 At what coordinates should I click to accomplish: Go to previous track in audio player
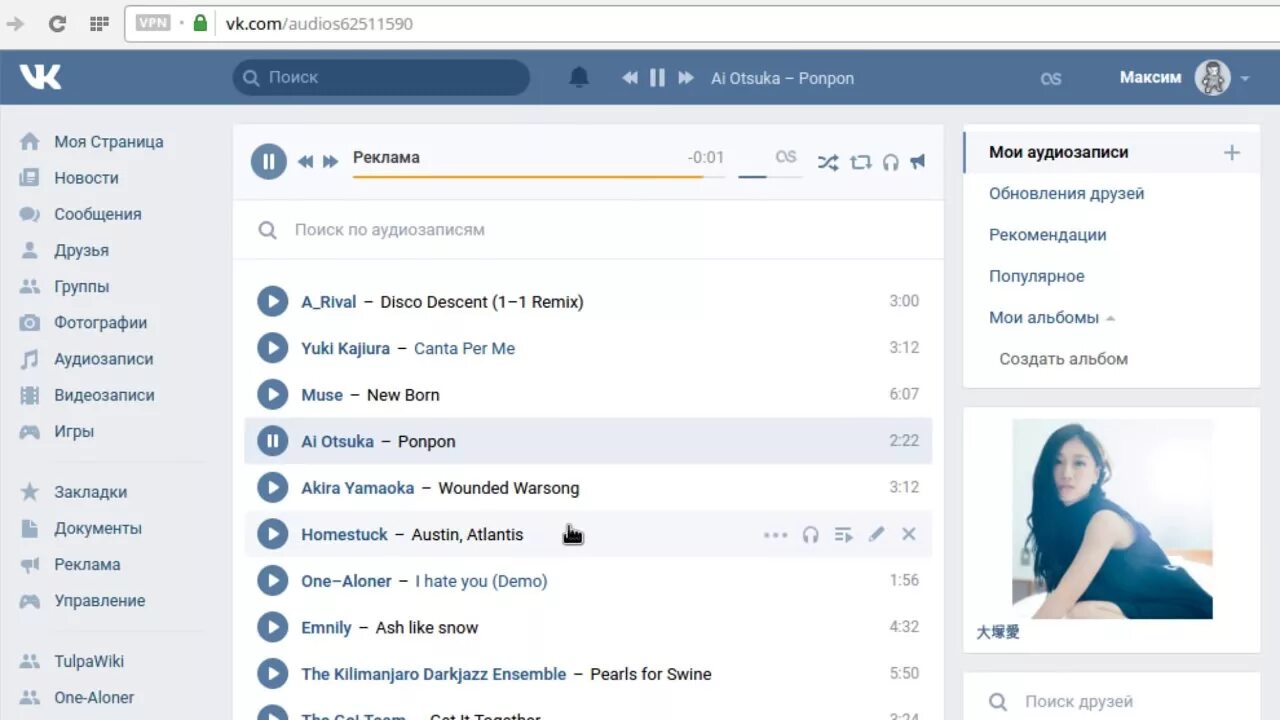(305, 161)
